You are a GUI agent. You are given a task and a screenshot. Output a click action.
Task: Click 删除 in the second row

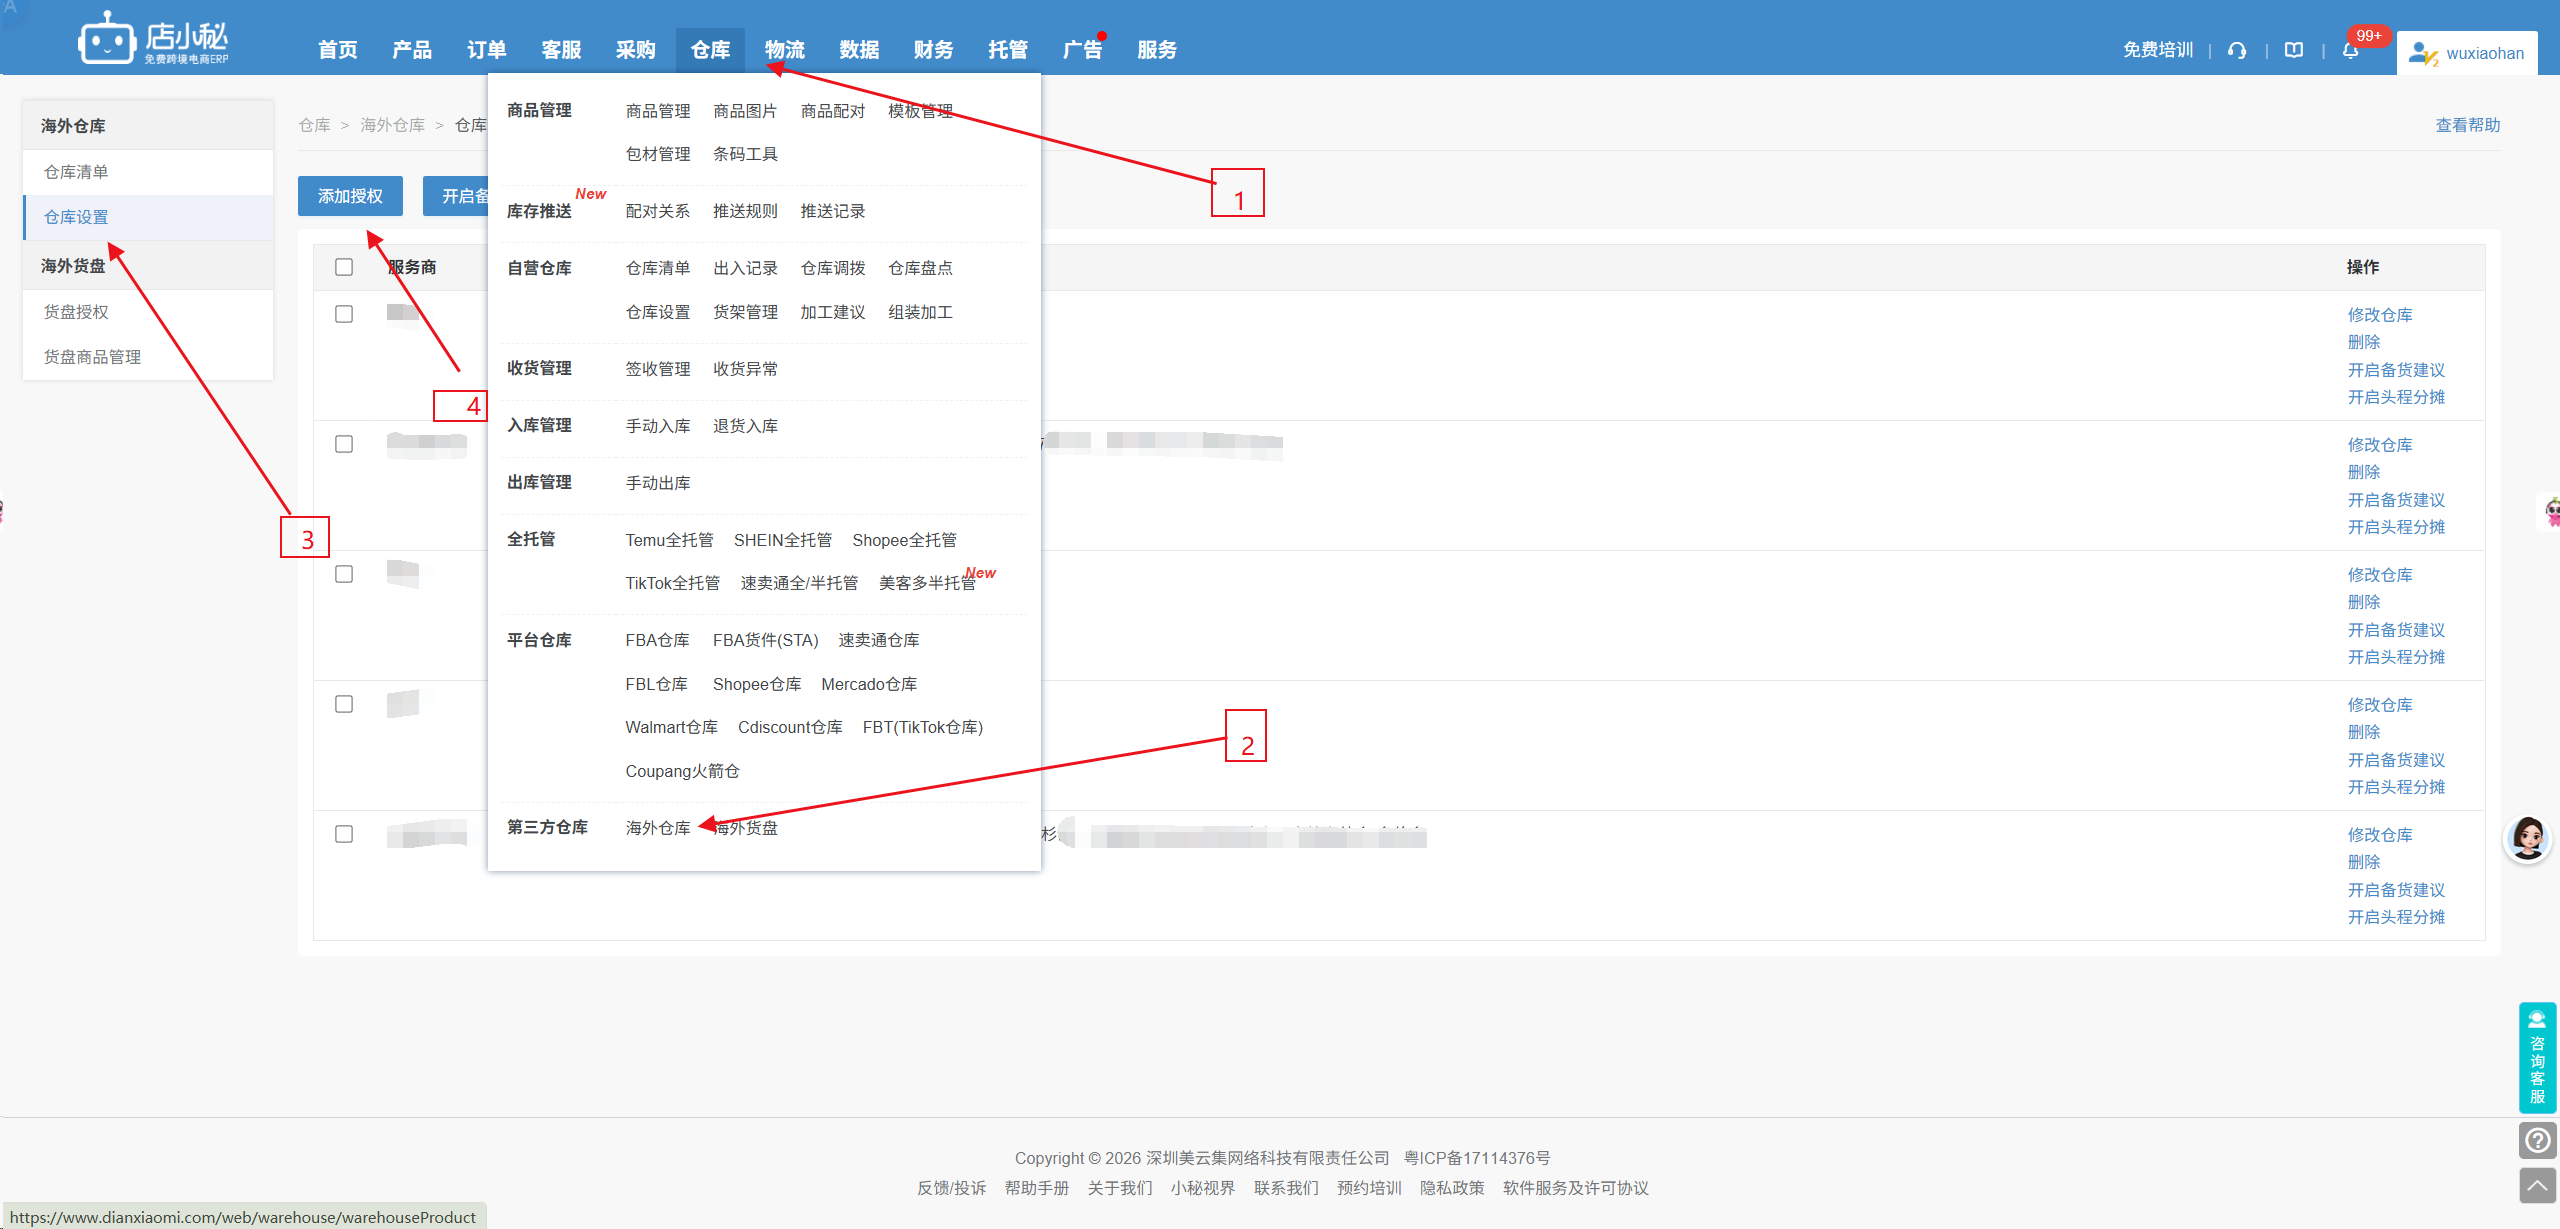(x=2364, y=472)
